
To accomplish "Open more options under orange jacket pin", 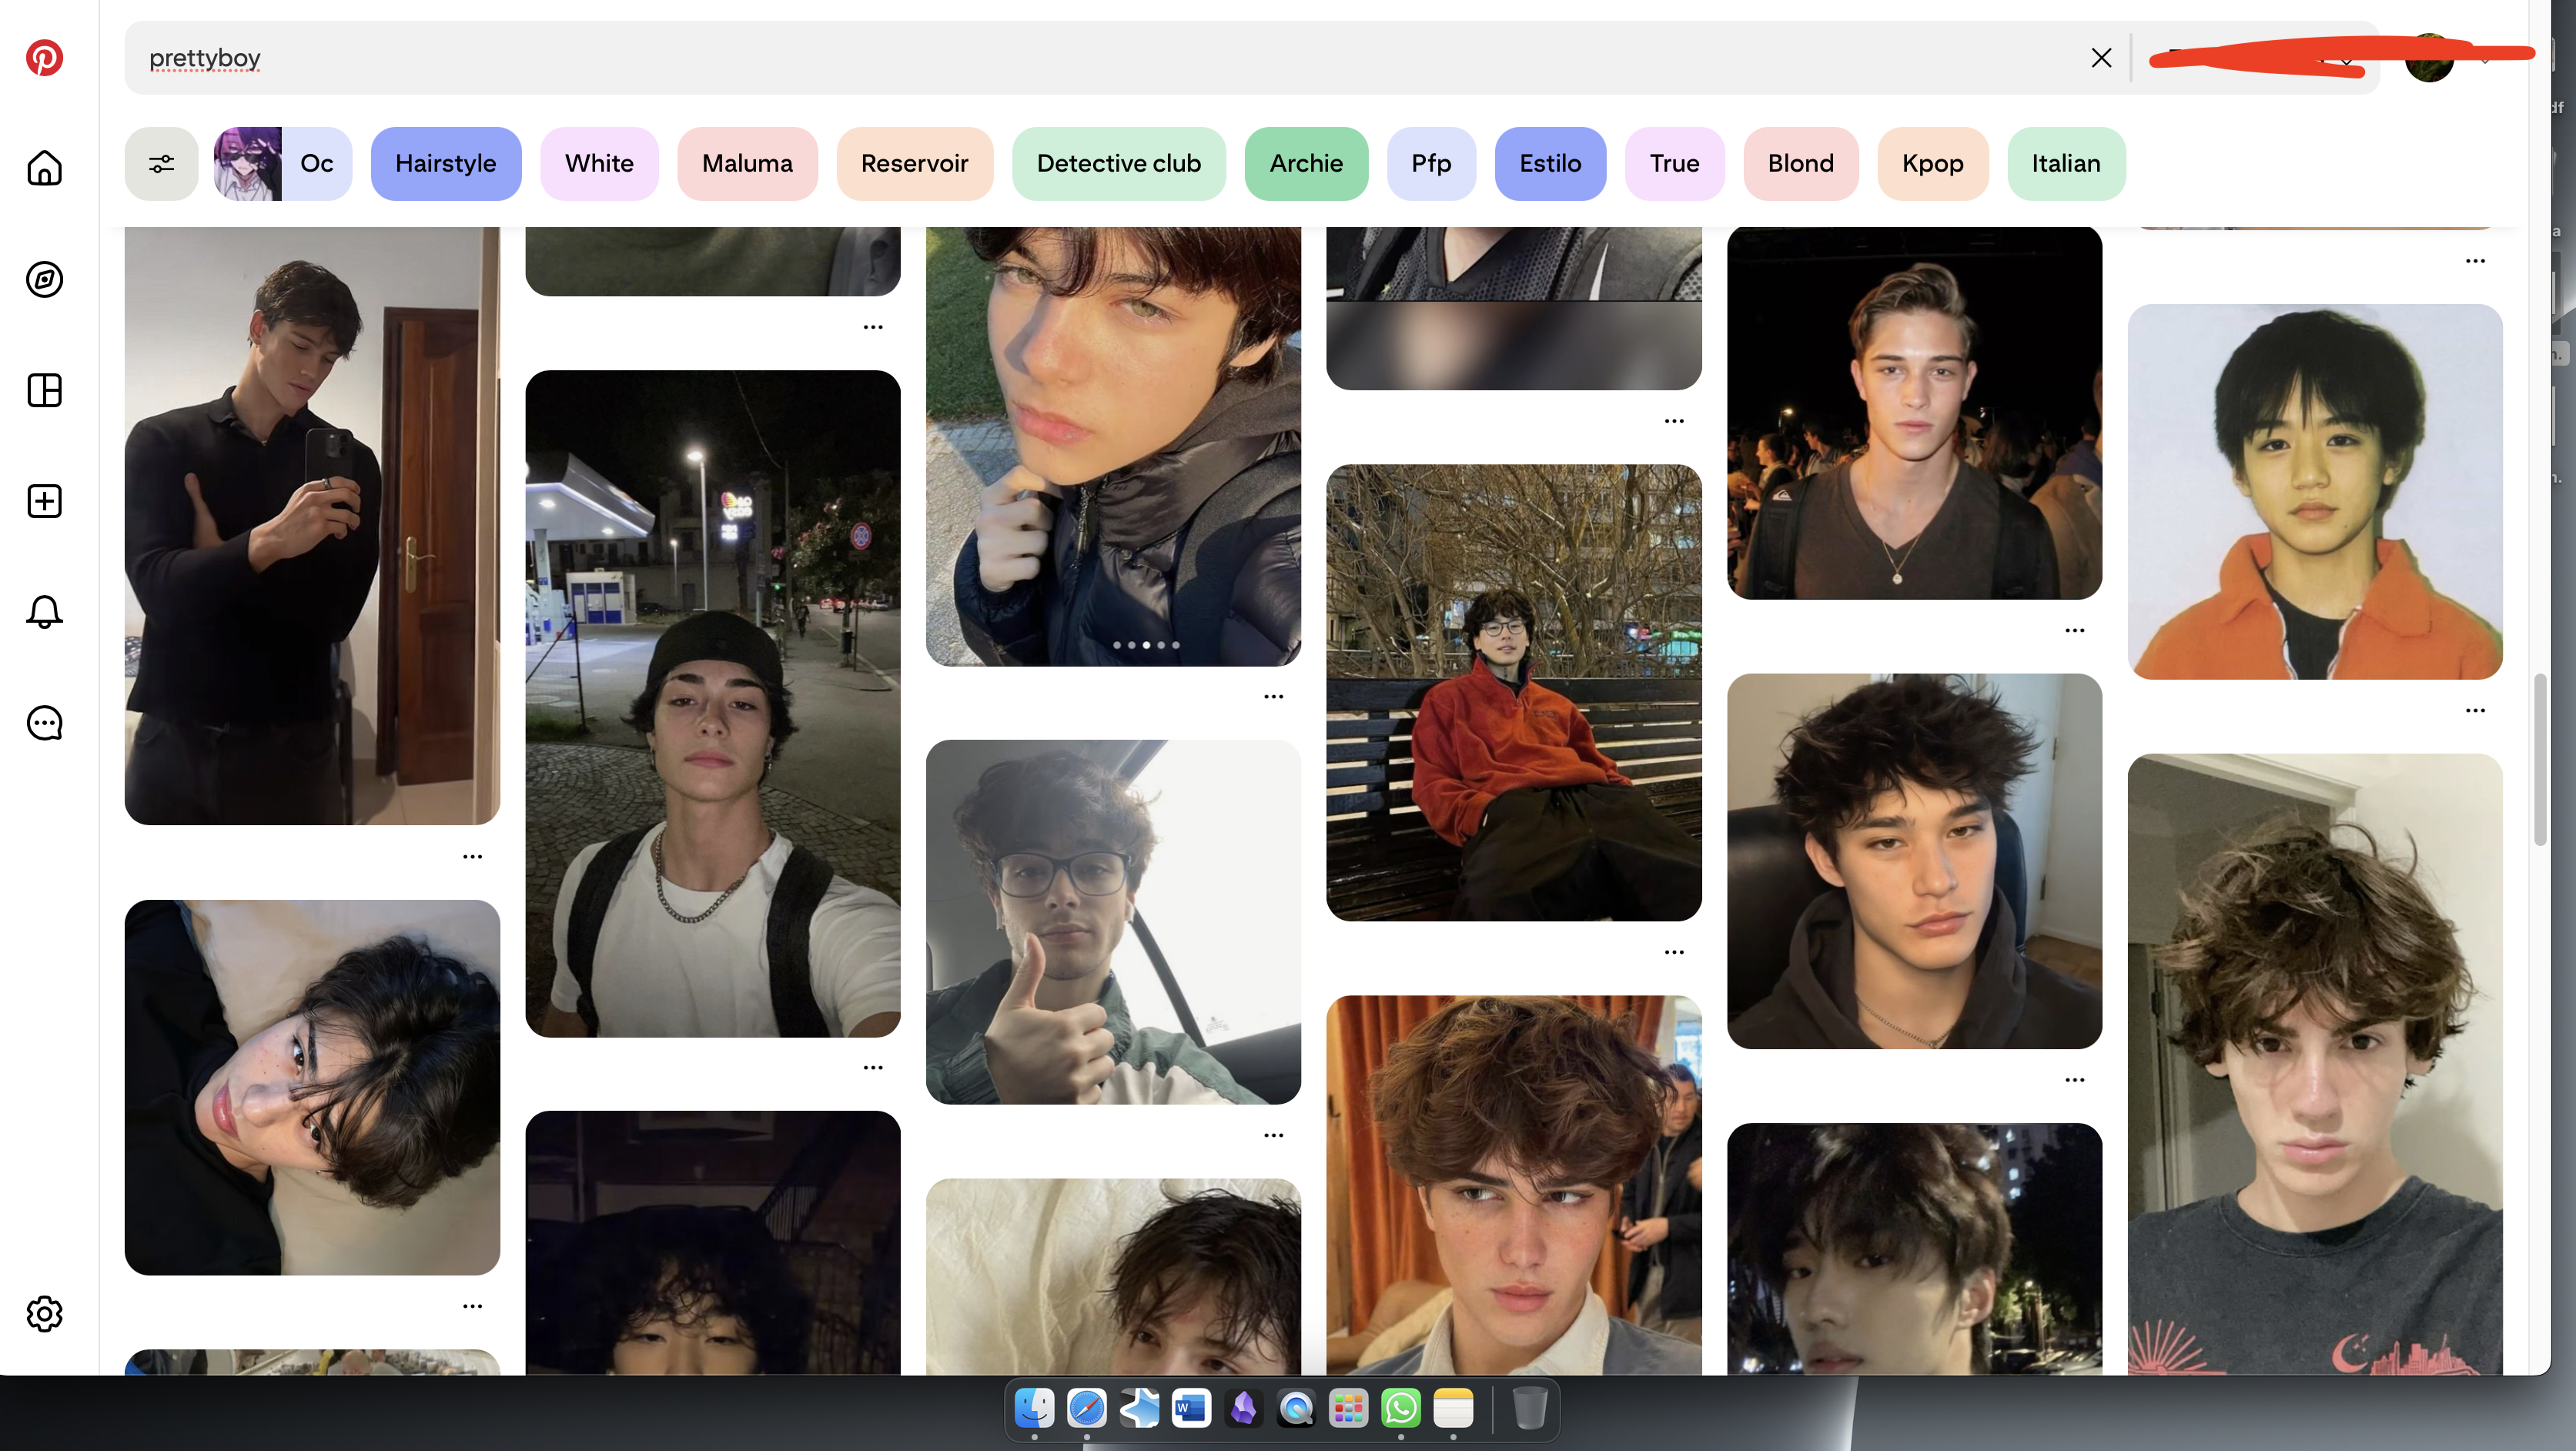I will pyautogui.click(x=2475, y=710).
